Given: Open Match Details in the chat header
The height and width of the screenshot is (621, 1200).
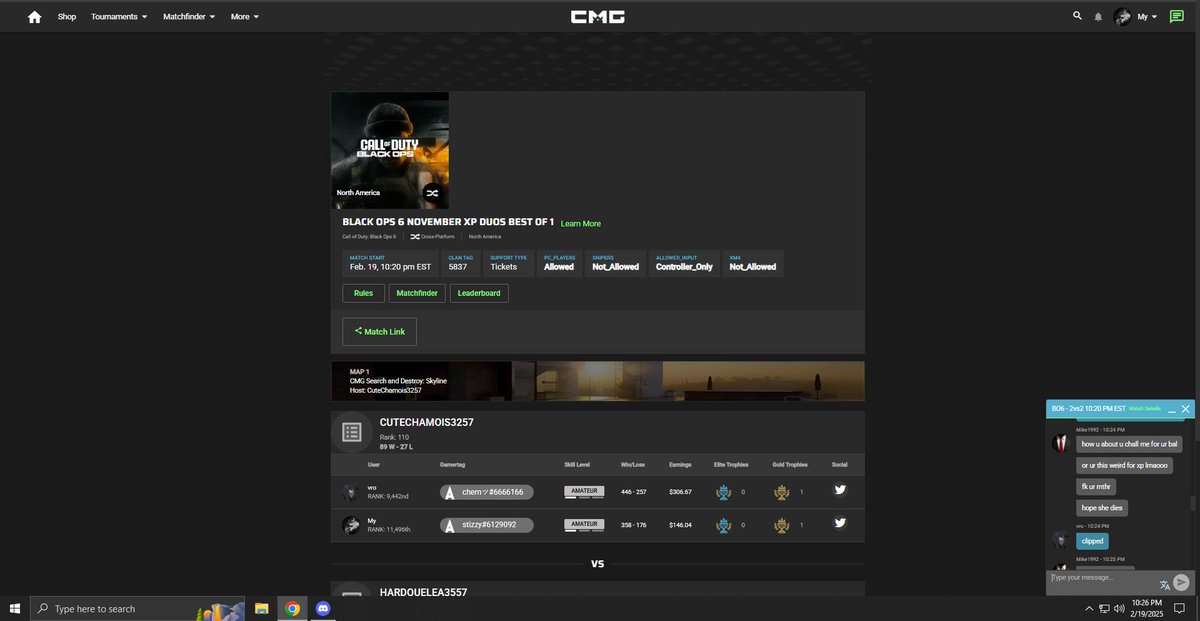Looking at the screenshot, I should (1145, 409).
